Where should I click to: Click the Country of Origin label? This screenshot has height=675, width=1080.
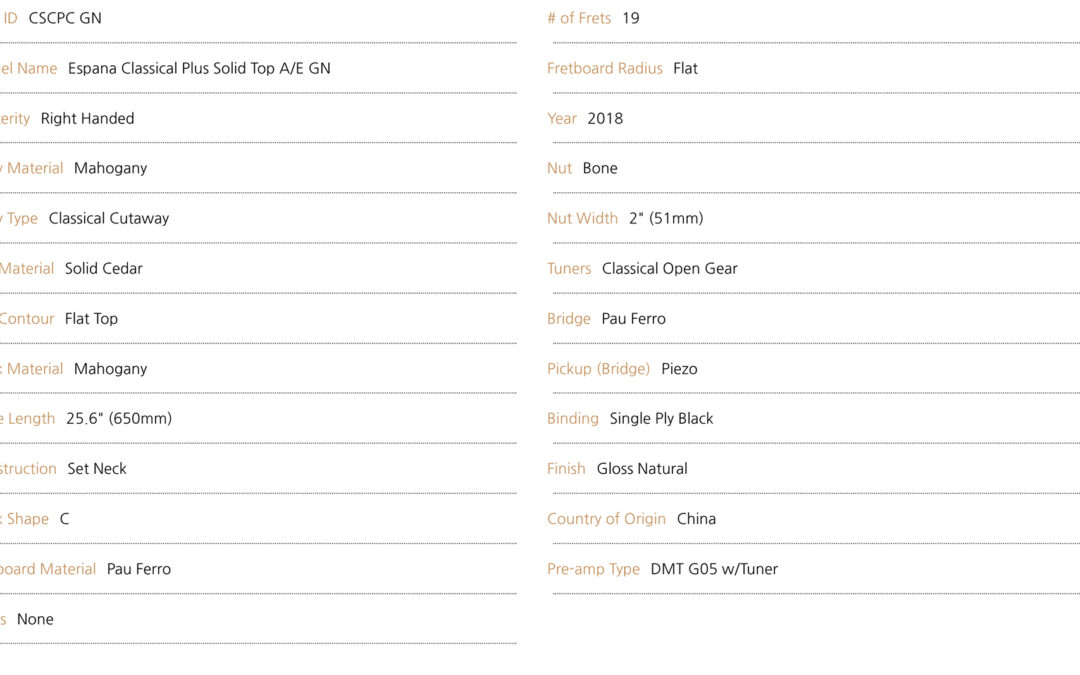[x=606, y=519]
